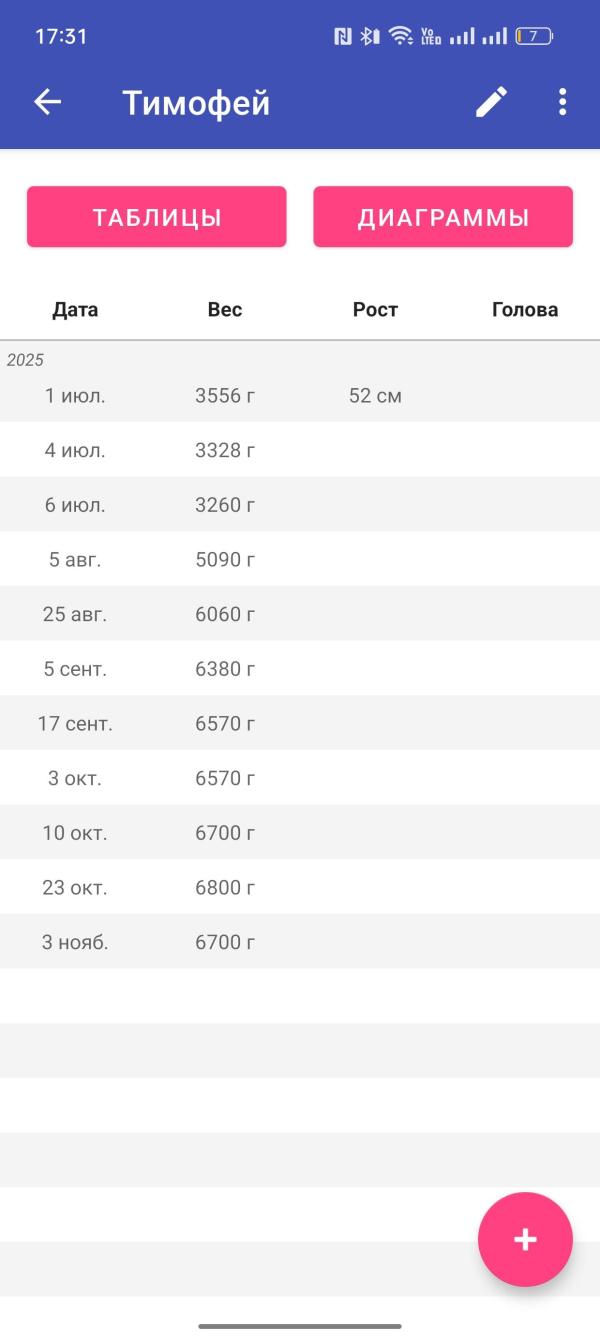600x1340 pixels.
Task: Tap the Голова column header
Action: tap(525, 310)
